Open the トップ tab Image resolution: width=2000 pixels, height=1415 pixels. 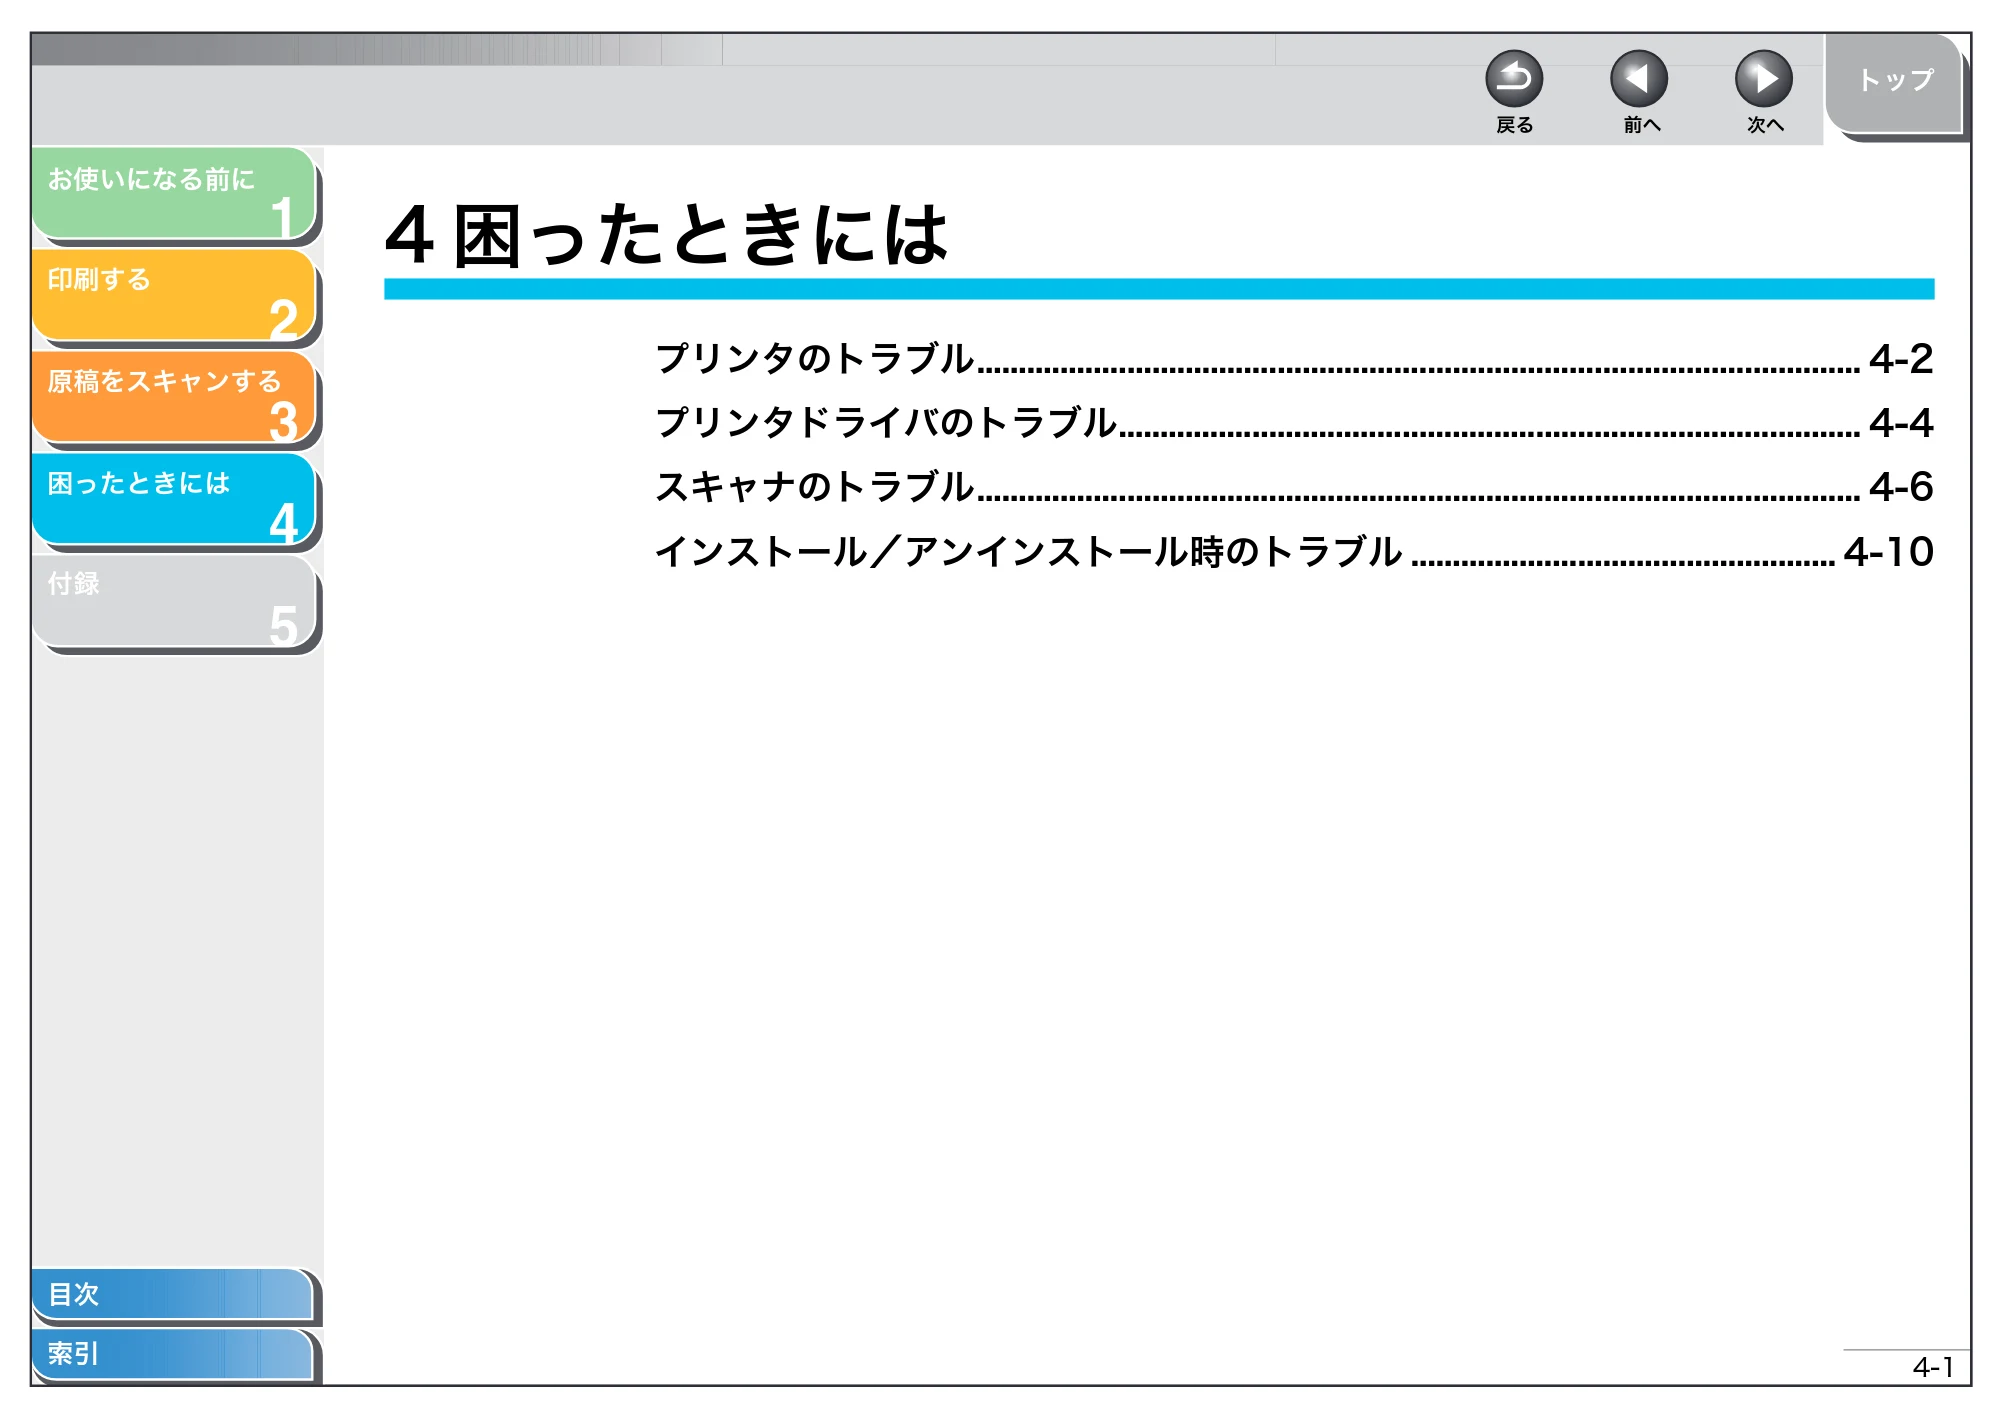pos(1894,83)
